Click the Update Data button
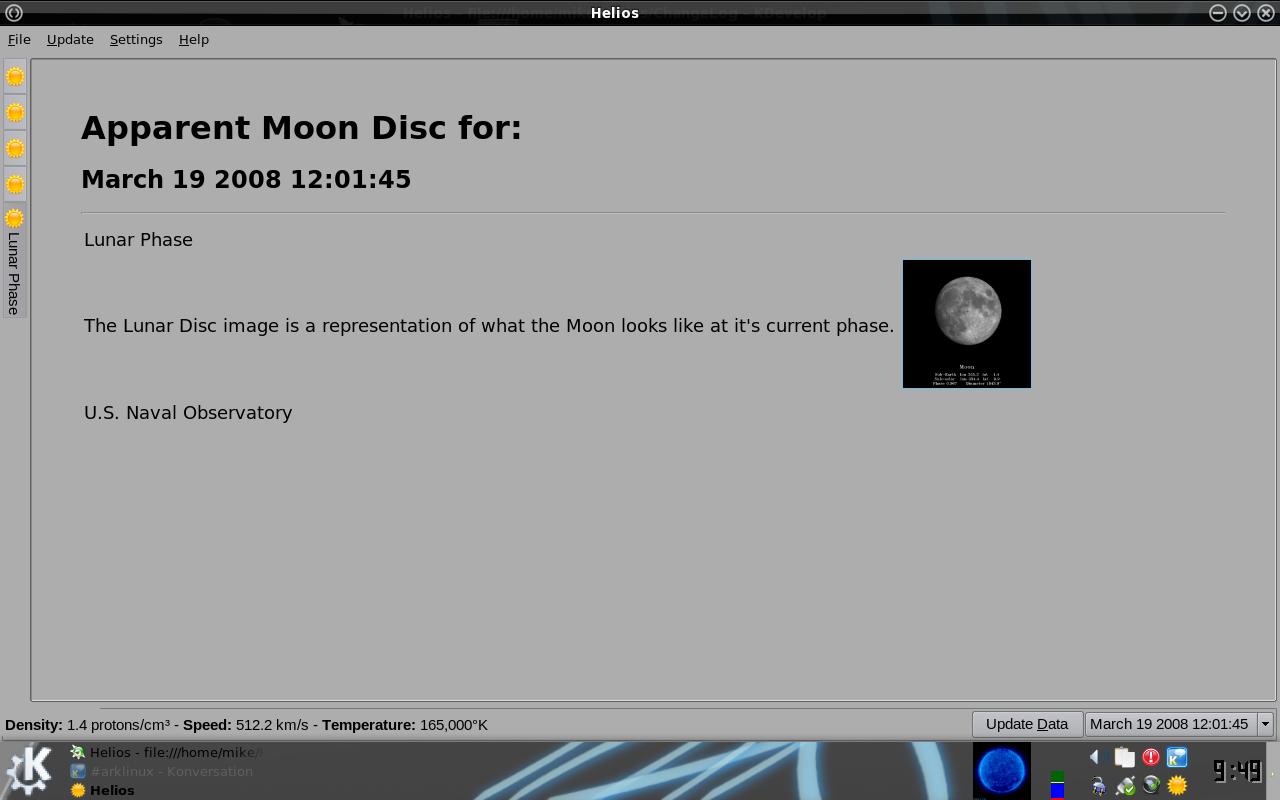Screen dimensions: 1280x800 click(x=1027, y=724)
